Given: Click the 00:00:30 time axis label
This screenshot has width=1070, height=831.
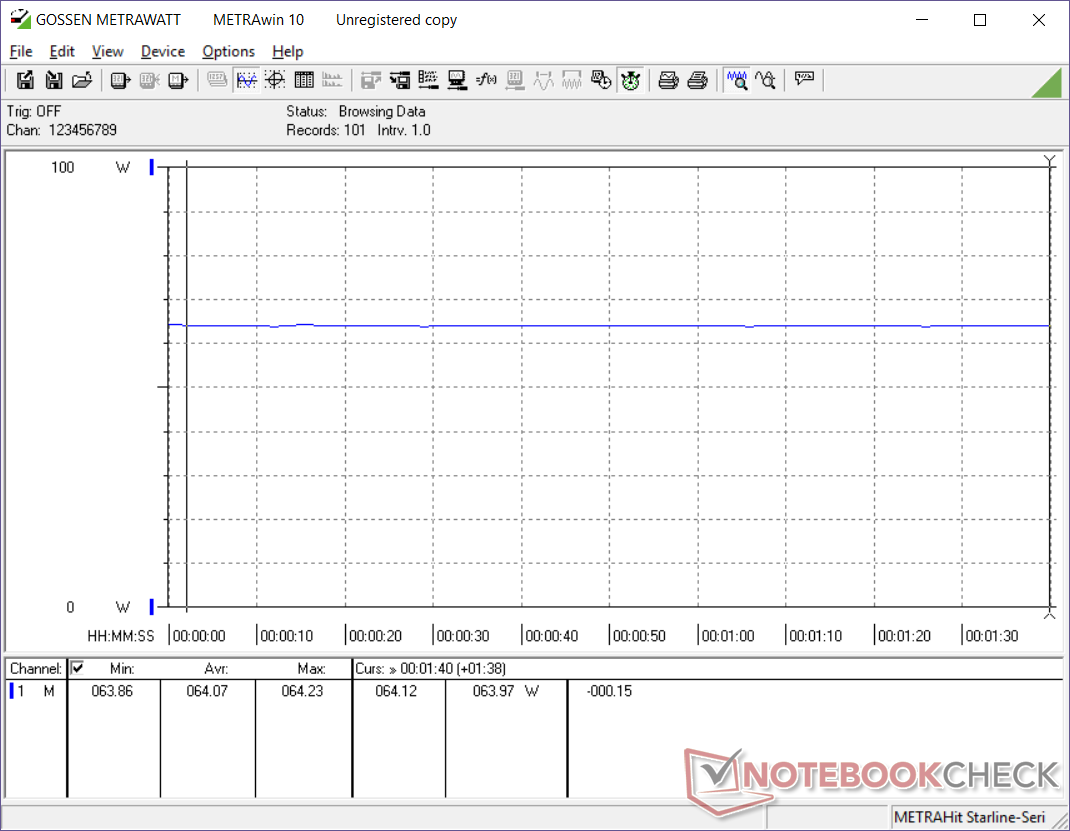Looking at the screenshot, I should tap(463, 636).
